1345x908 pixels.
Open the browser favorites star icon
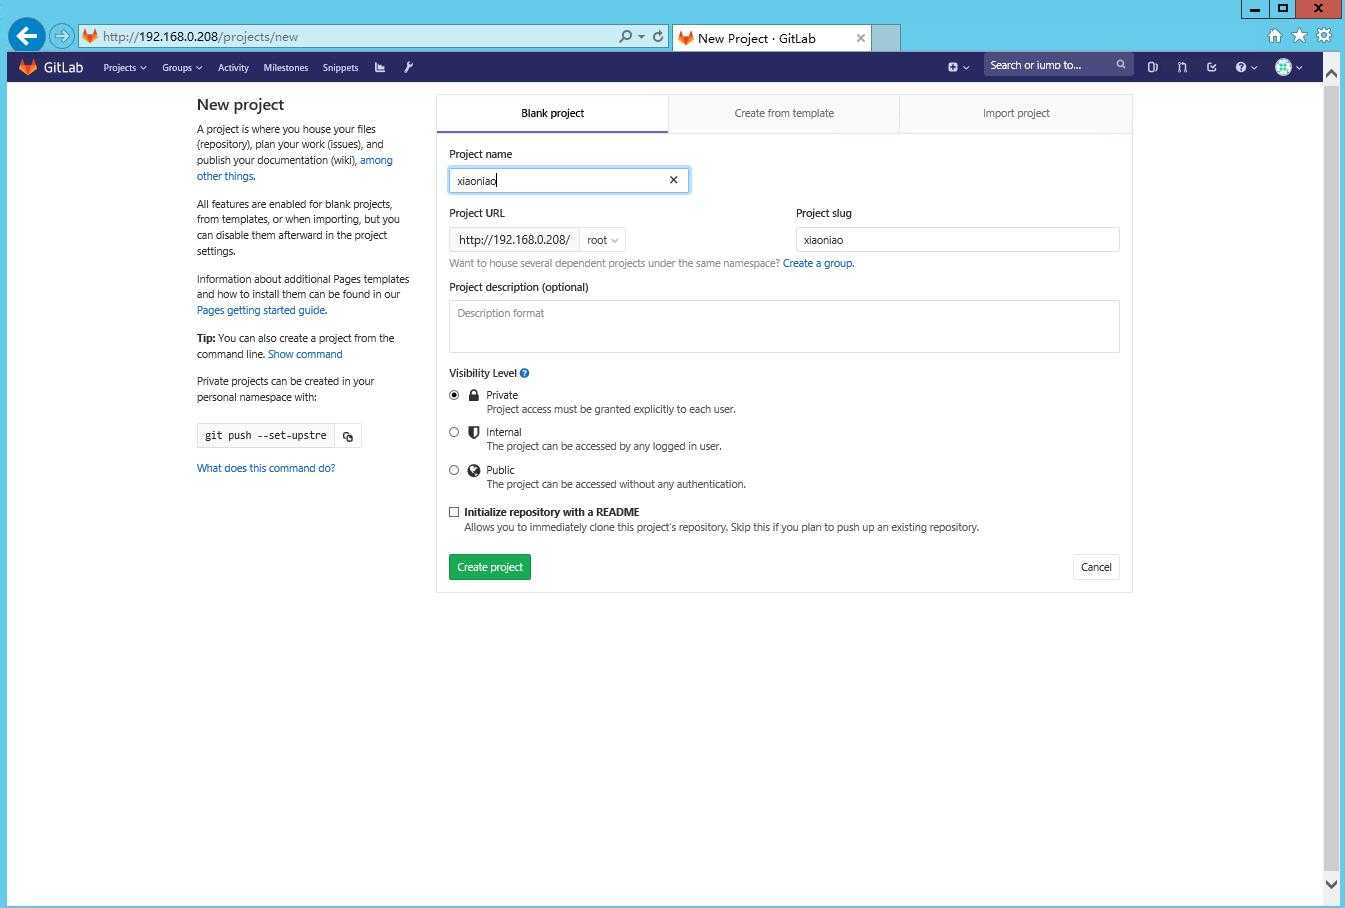pyautogui.click(x=1299, y=36)
